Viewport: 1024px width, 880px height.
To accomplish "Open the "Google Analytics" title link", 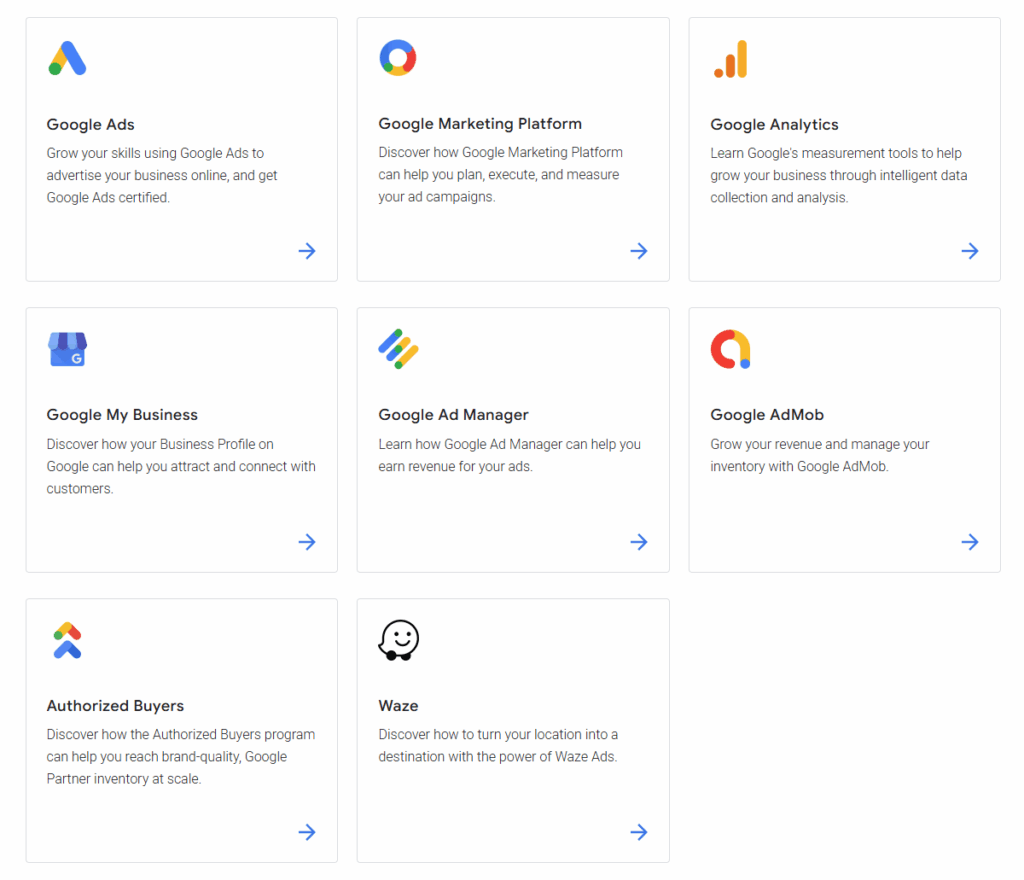I will pyautogui.click(x=774, y=125).
